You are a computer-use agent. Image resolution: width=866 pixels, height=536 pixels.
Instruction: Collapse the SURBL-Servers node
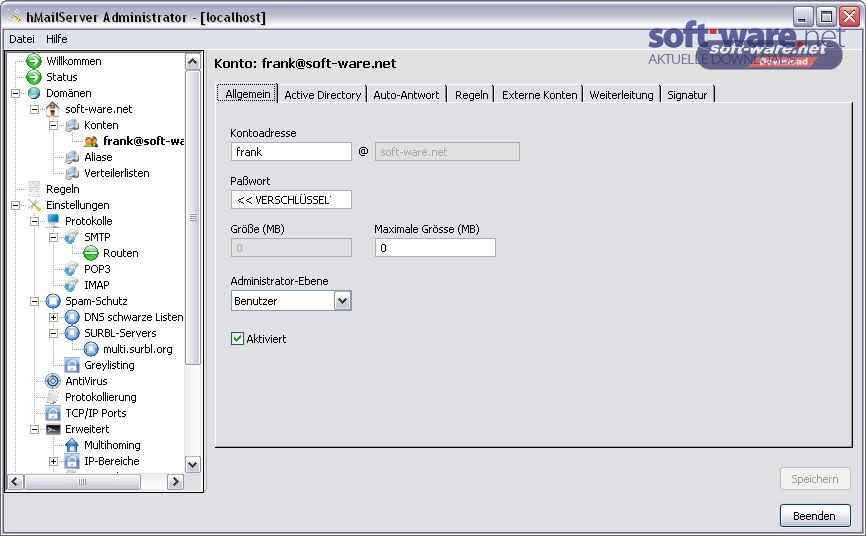[54, 334]
